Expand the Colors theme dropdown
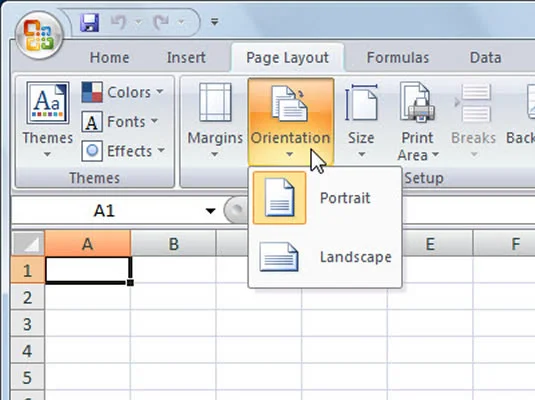This screenshot has height=400, width=535. coord(123,92)
